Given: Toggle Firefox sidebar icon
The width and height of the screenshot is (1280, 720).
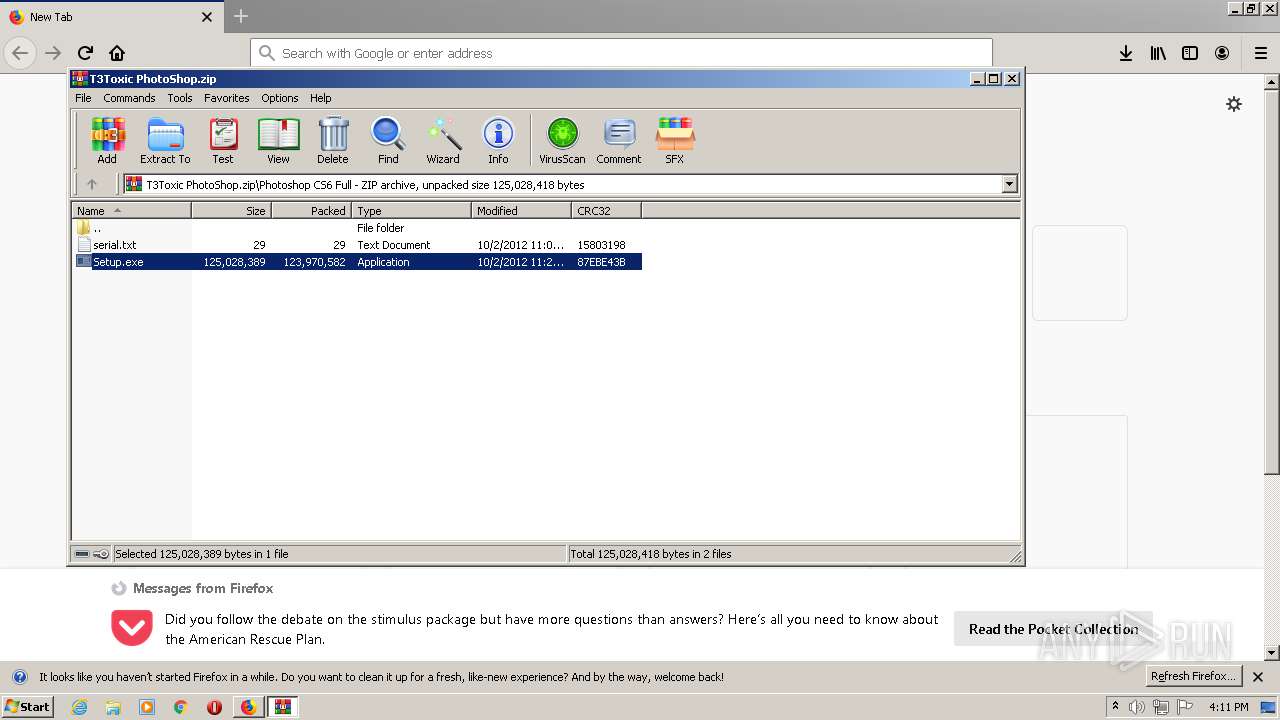Looking at the screenshot, I should click(1190, 53).
